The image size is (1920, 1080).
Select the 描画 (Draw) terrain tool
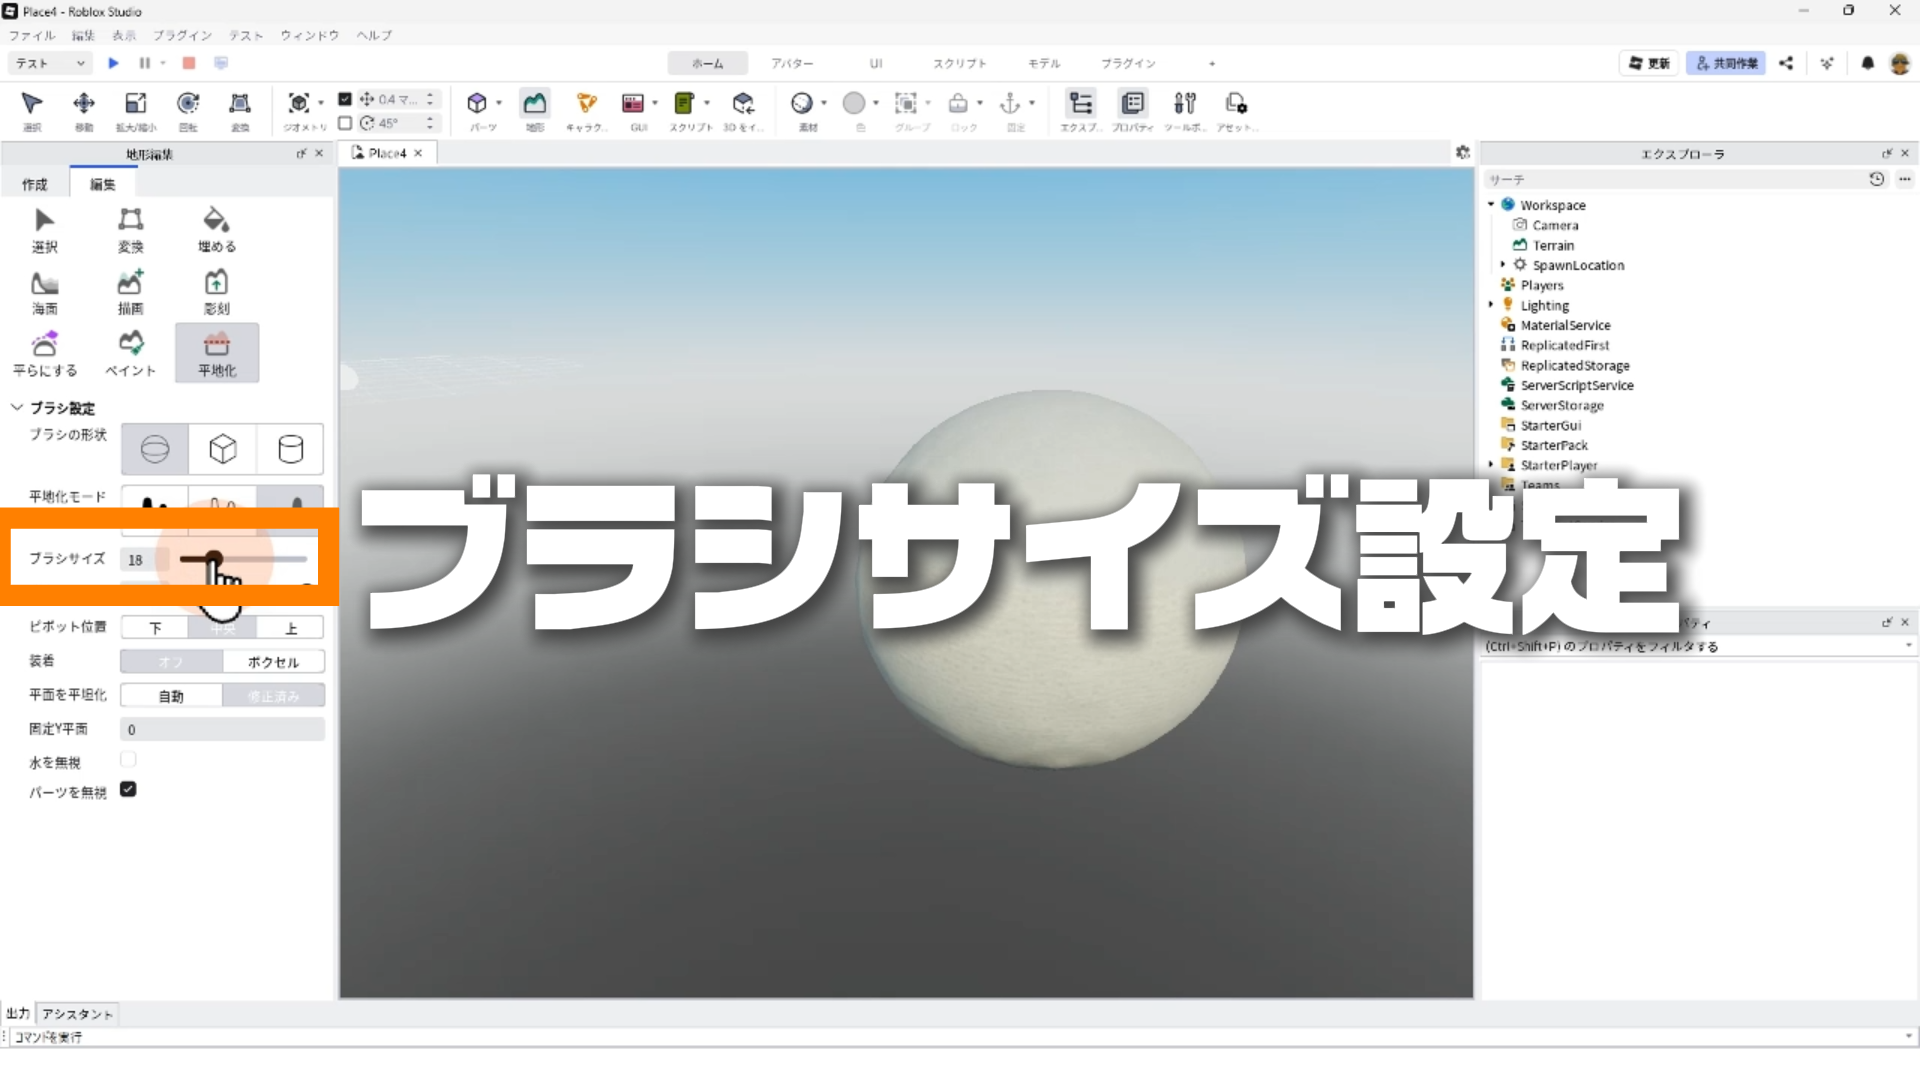point(130,292)
